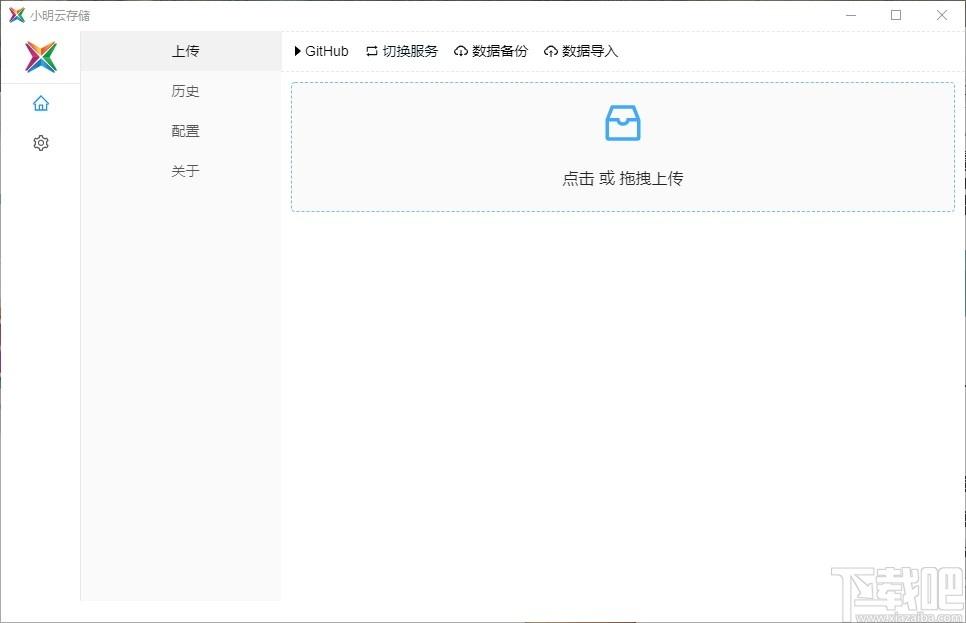
Task: Open the 配置 configuration page
Action: pos(181,131)
